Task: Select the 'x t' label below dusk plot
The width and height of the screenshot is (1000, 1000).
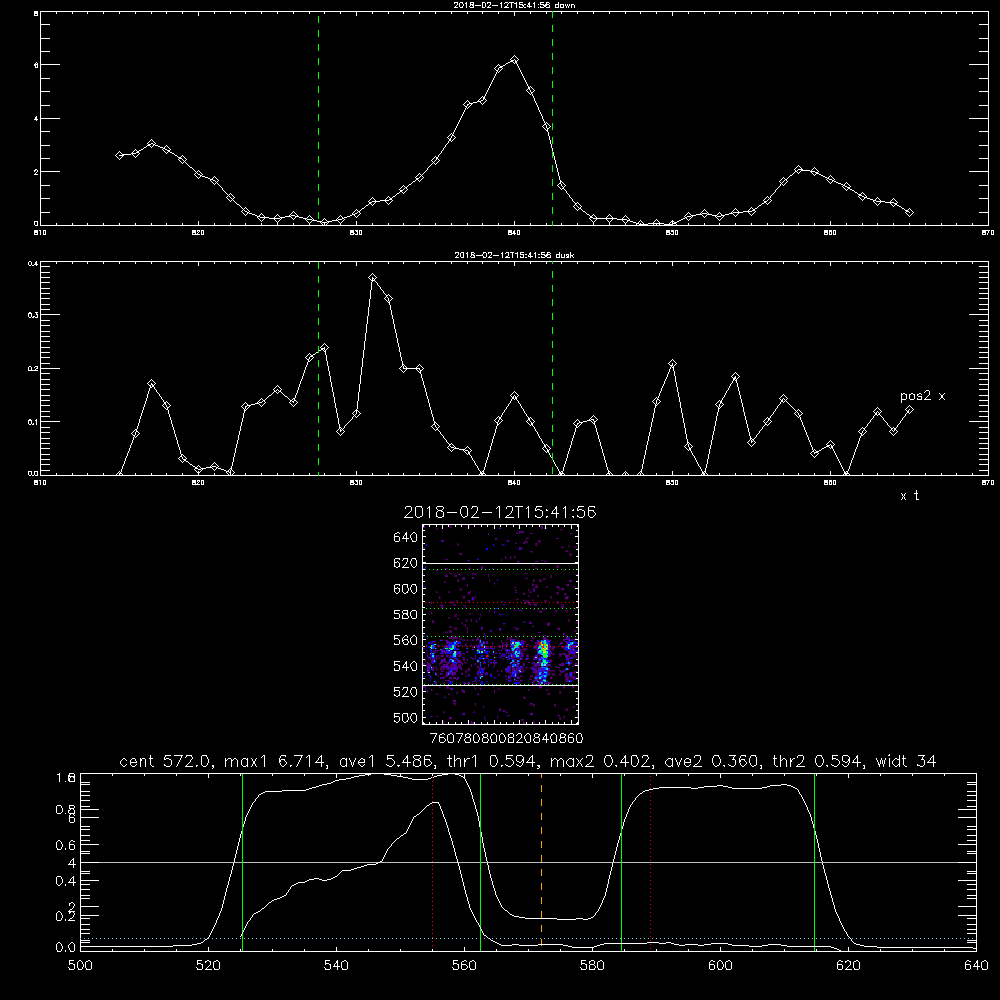Action: tap(909, 496)
